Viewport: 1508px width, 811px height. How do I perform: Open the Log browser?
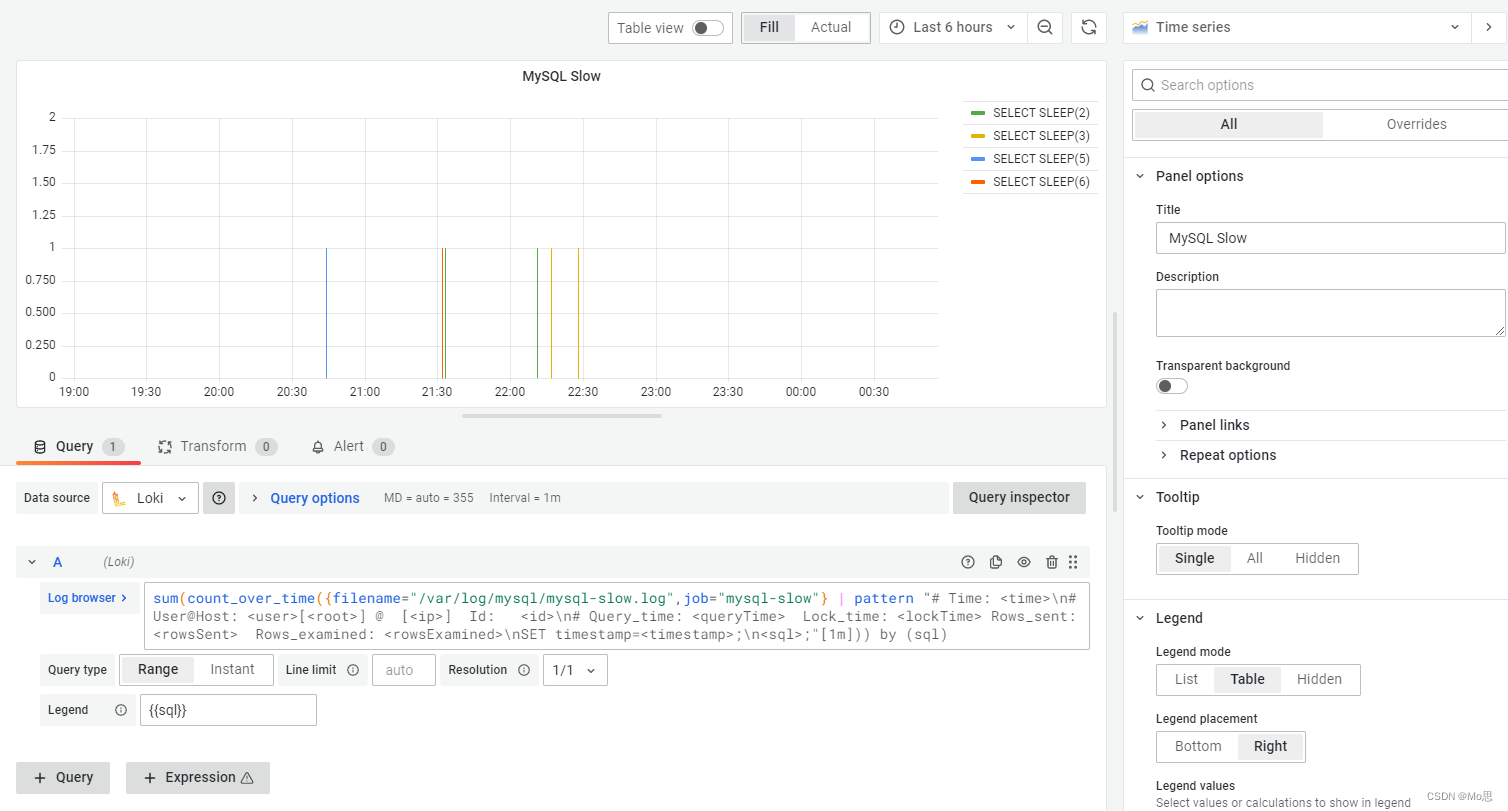tap(89, 598)
